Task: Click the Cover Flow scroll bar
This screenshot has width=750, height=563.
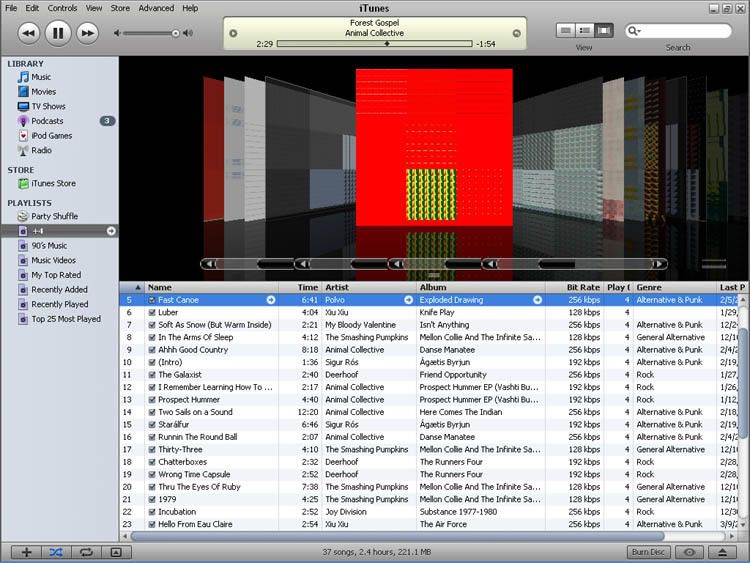Action: pos(434,264)
